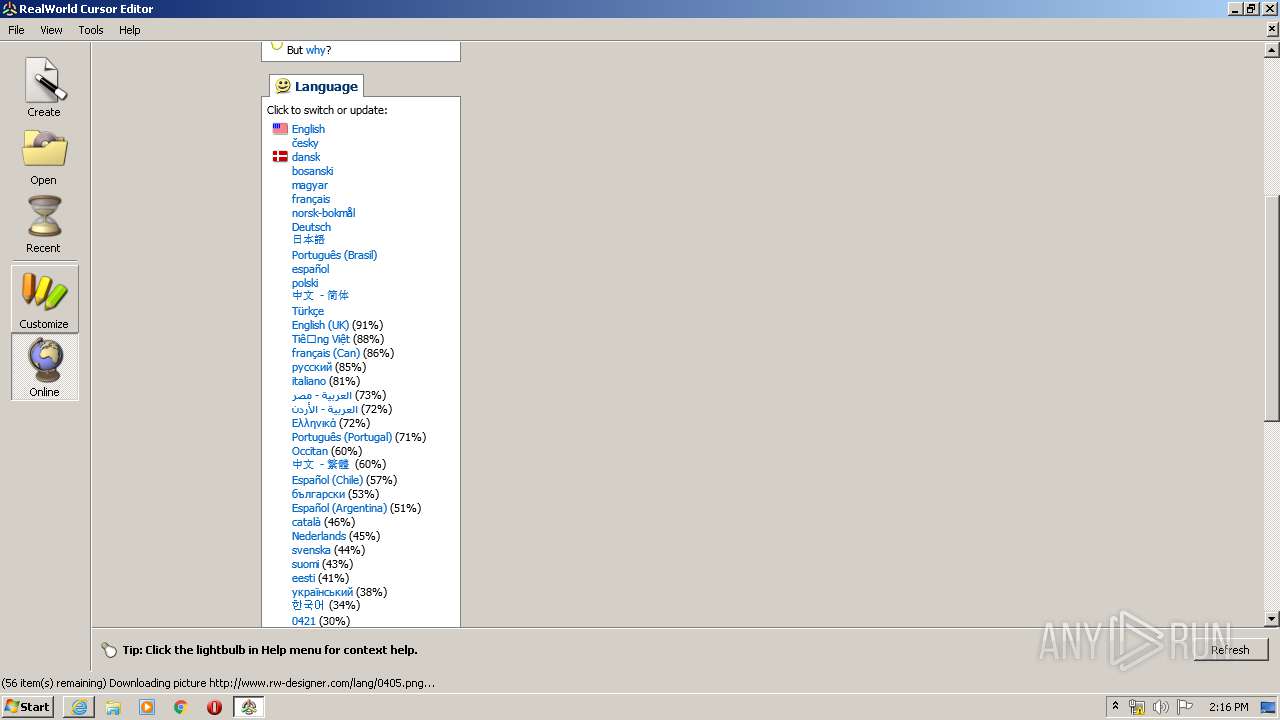Switch language to norsk-bokmål
The height and width of the screenshot is (720, 1280).
(x=323, y=213)
